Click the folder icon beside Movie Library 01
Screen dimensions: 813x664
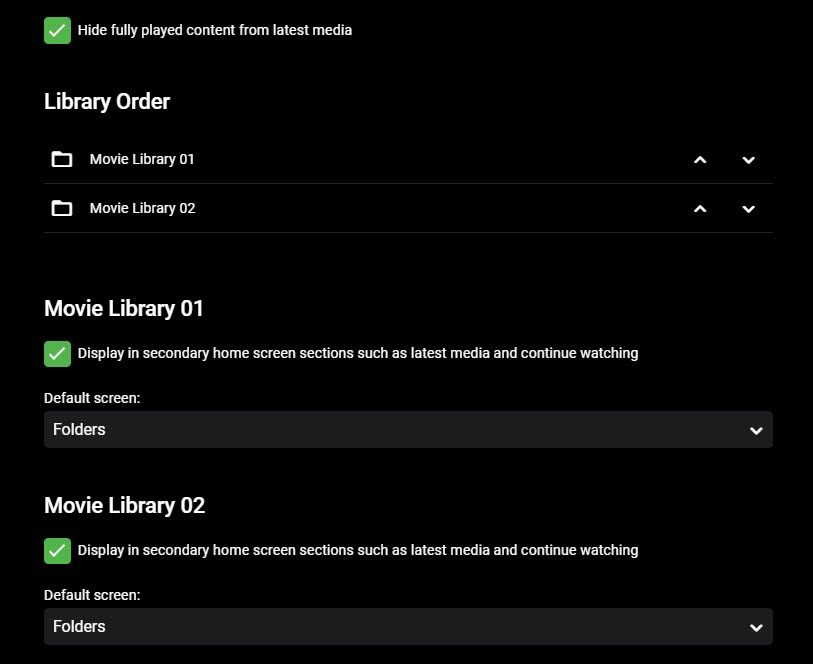[61, 159]
